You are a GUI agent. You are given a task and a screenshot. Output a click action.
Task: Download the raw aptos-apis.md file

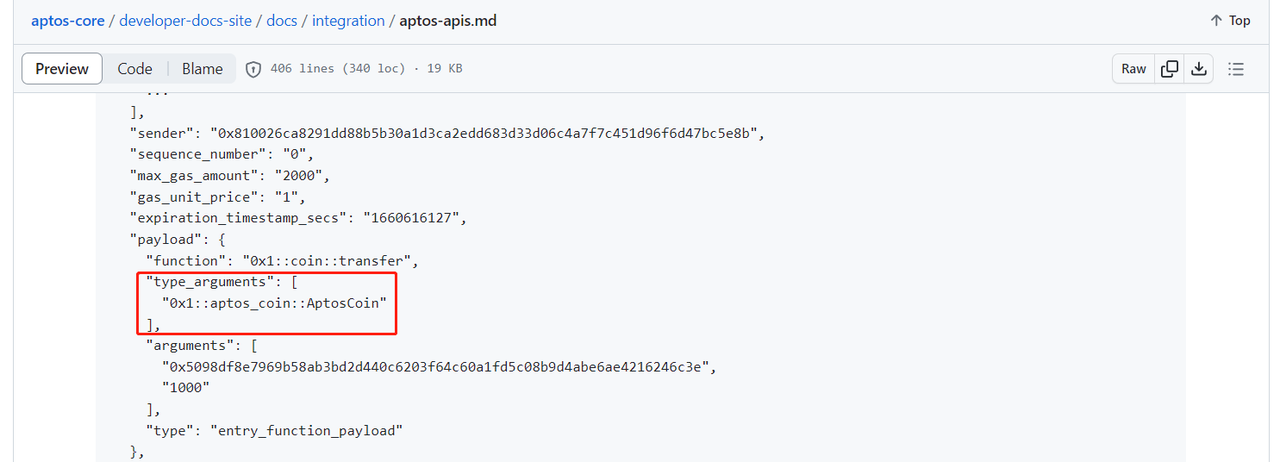pyautogui.click(x=1198, y=69)
